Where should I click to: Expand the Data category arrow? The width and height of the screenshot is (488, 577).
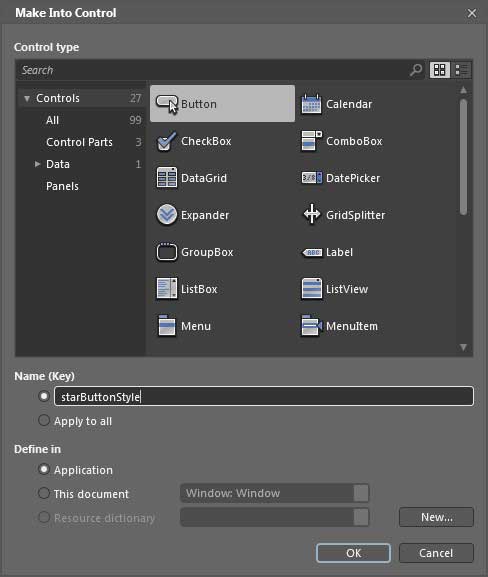click(x=37, y=164)
